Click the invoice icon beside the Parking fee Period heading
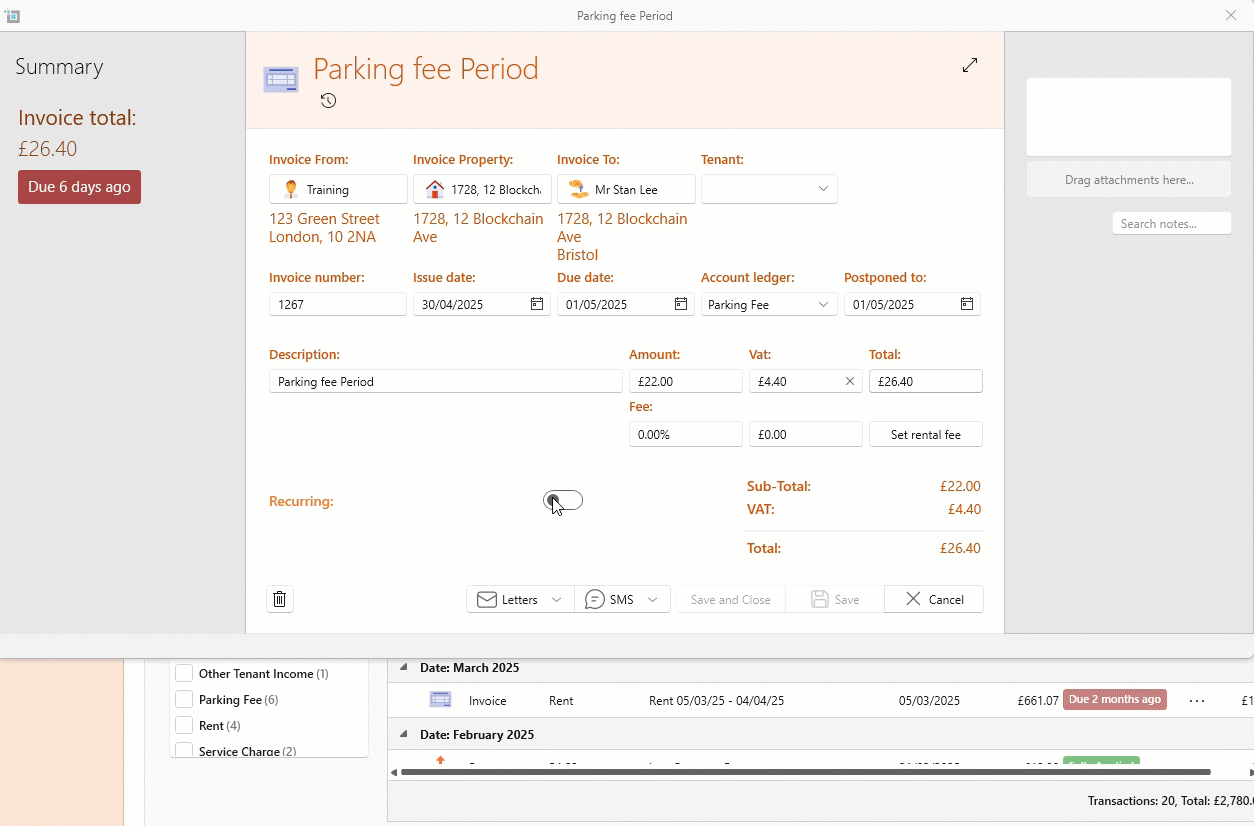Viewport: 1254px width, 826px height. (x=281, y=80)
